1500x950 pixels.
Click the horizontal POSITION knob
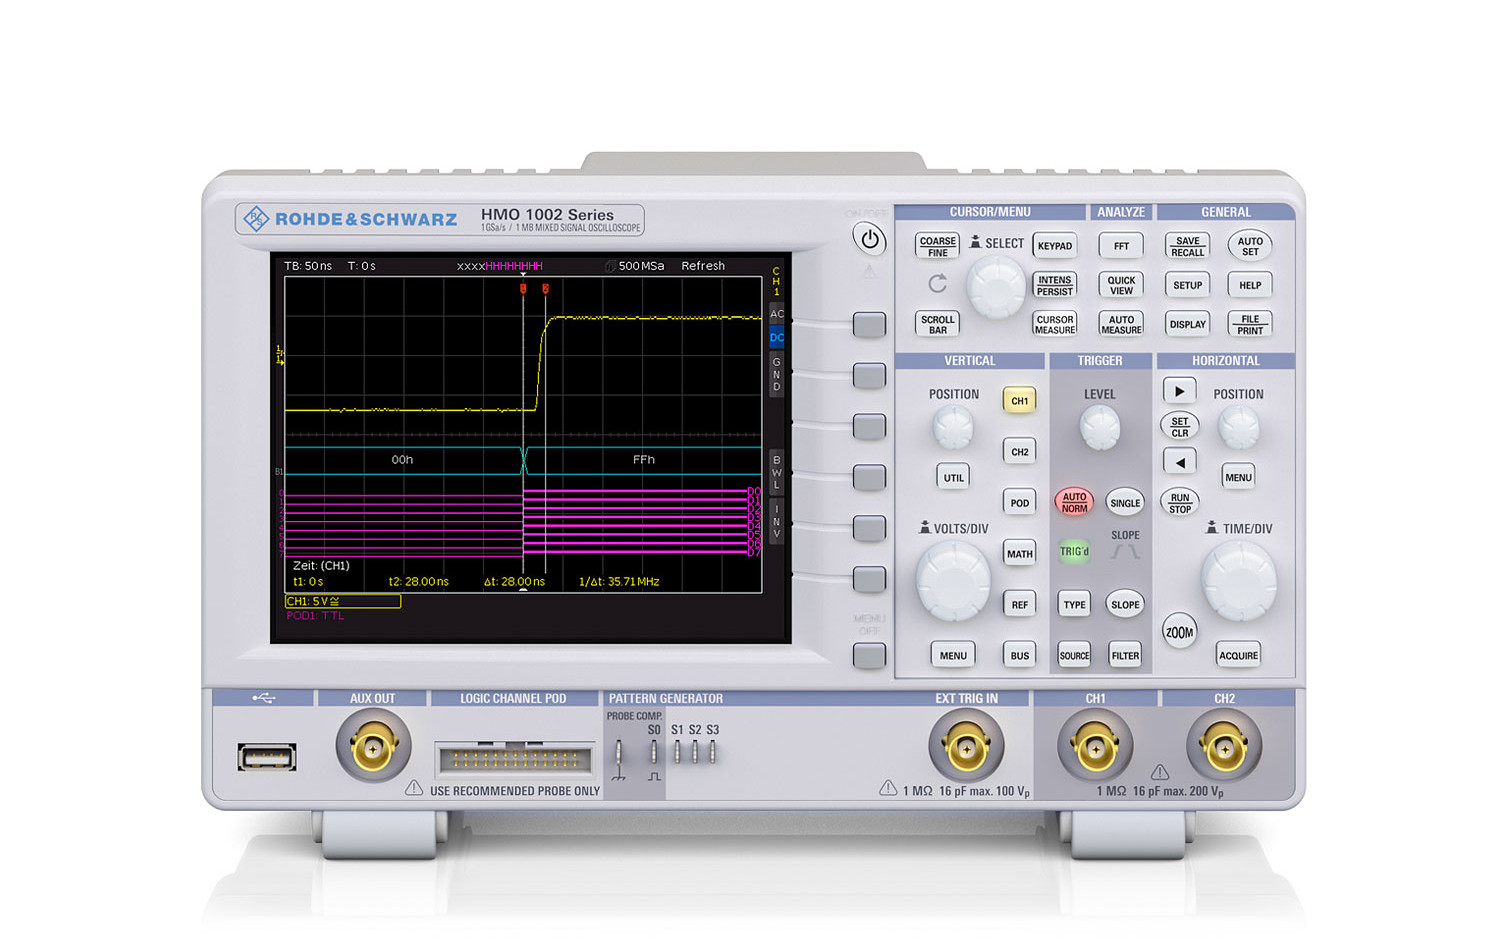pos(1238,428)
